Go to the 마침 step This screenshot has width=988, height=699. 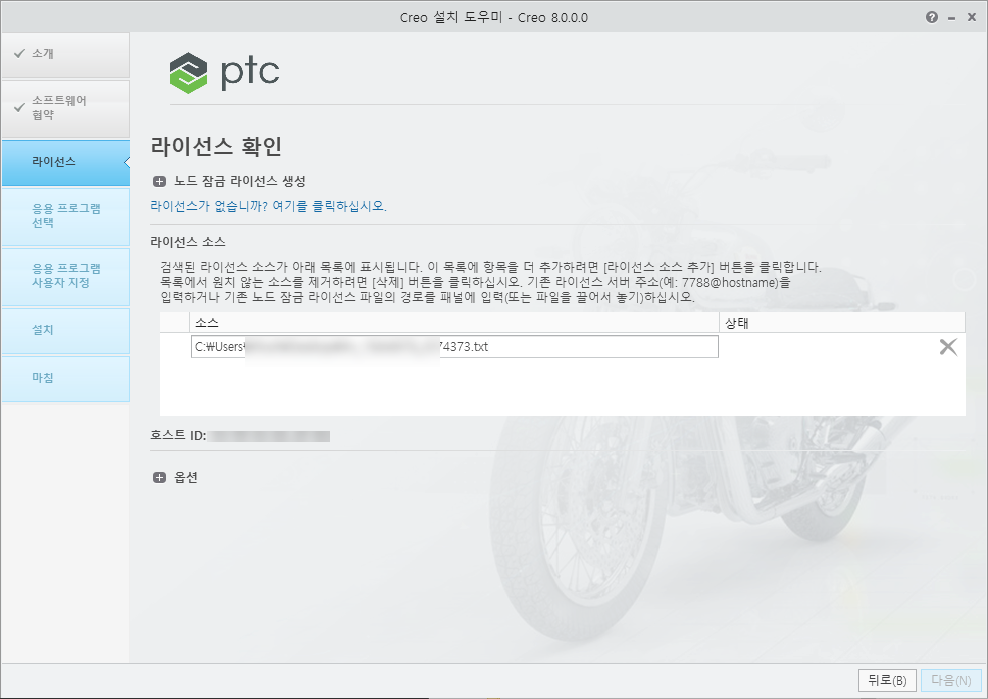[66, 378]
